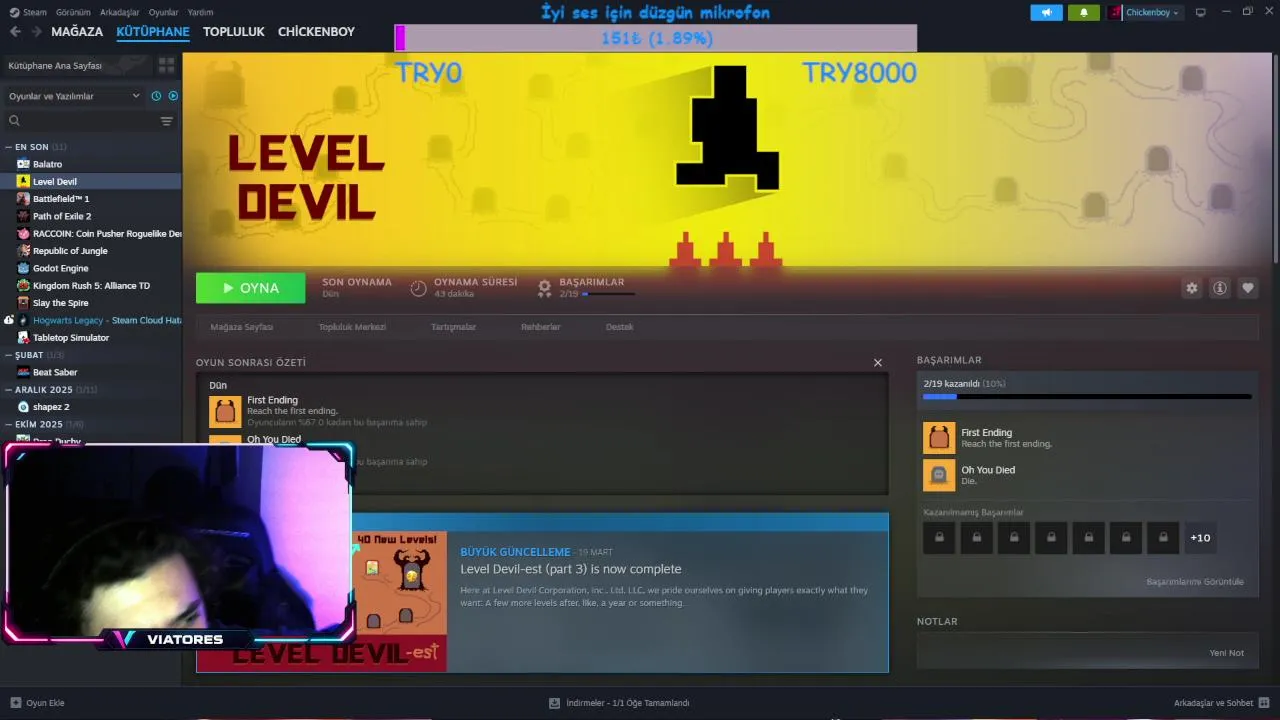Open the Steam menu

28,12
